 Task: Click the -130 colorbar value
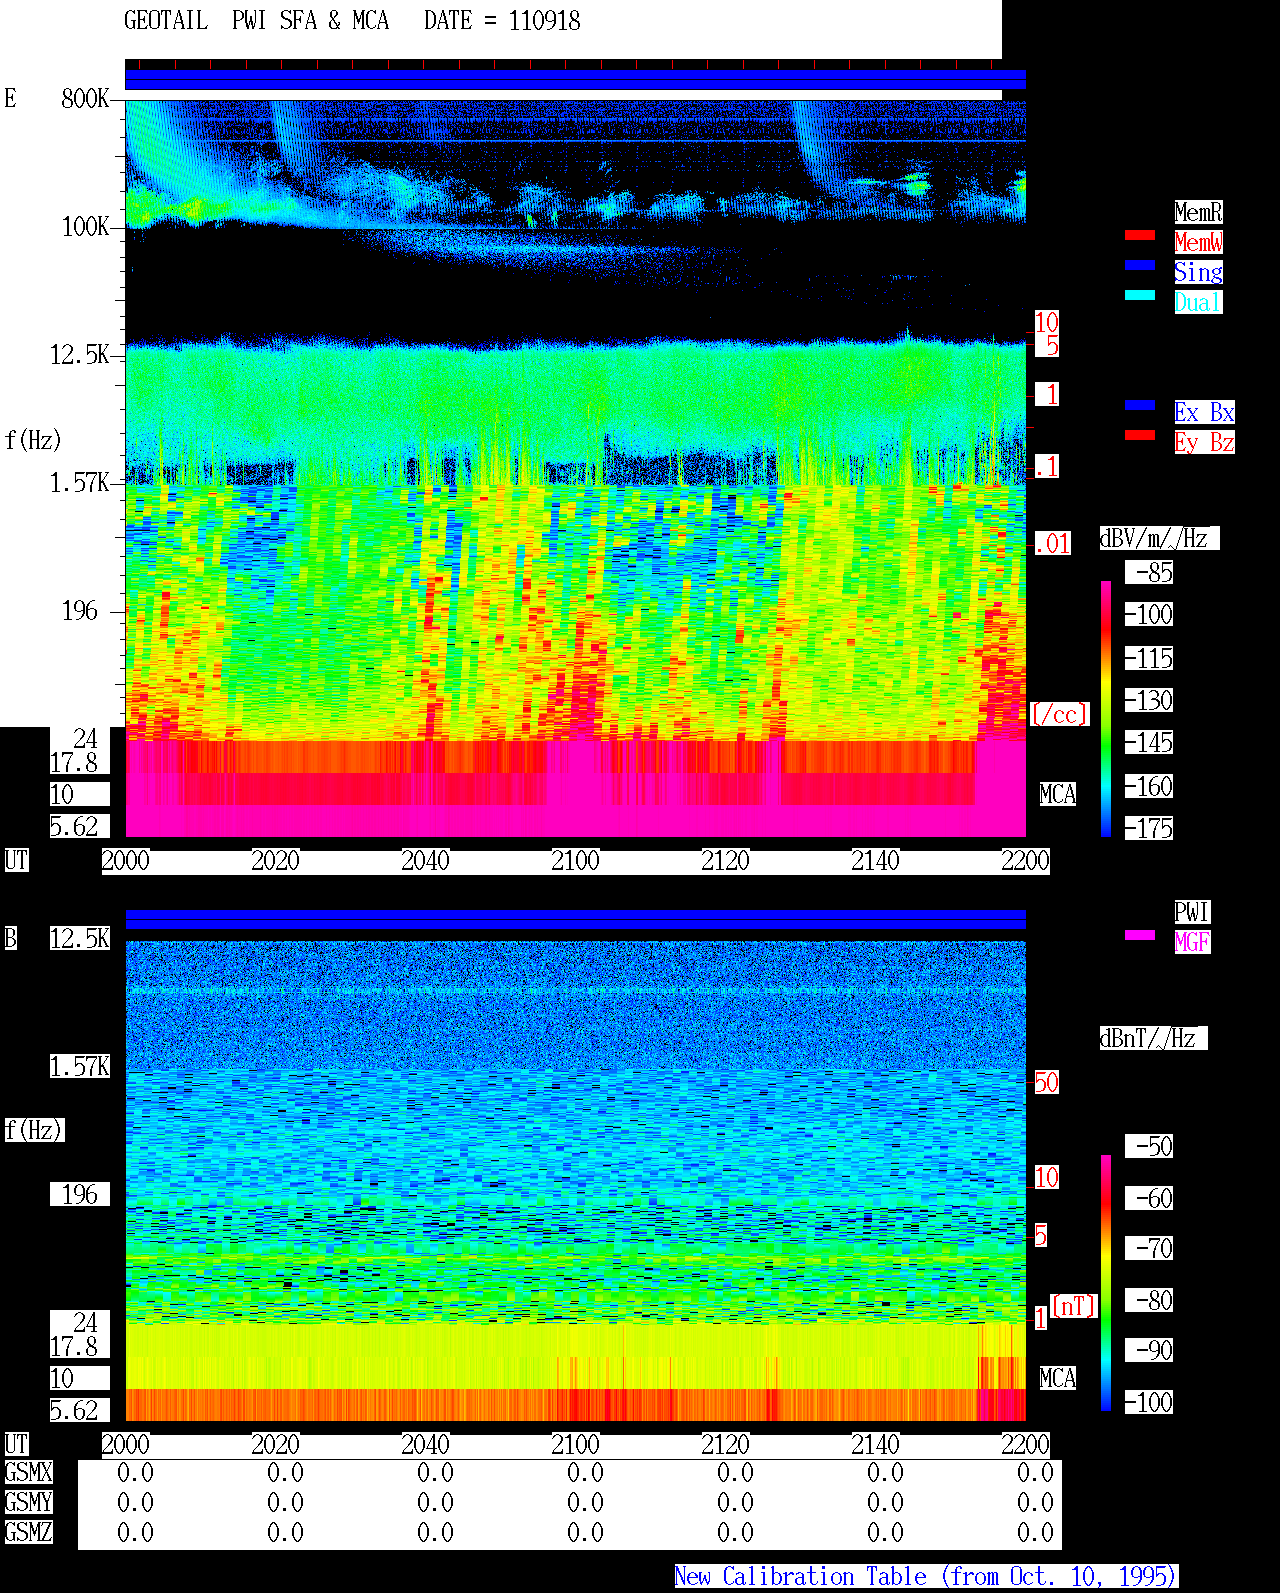1149,700
